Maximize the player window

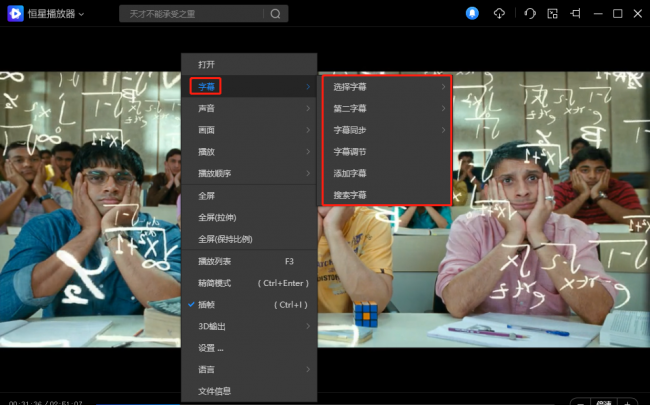(x=618, y=14)
